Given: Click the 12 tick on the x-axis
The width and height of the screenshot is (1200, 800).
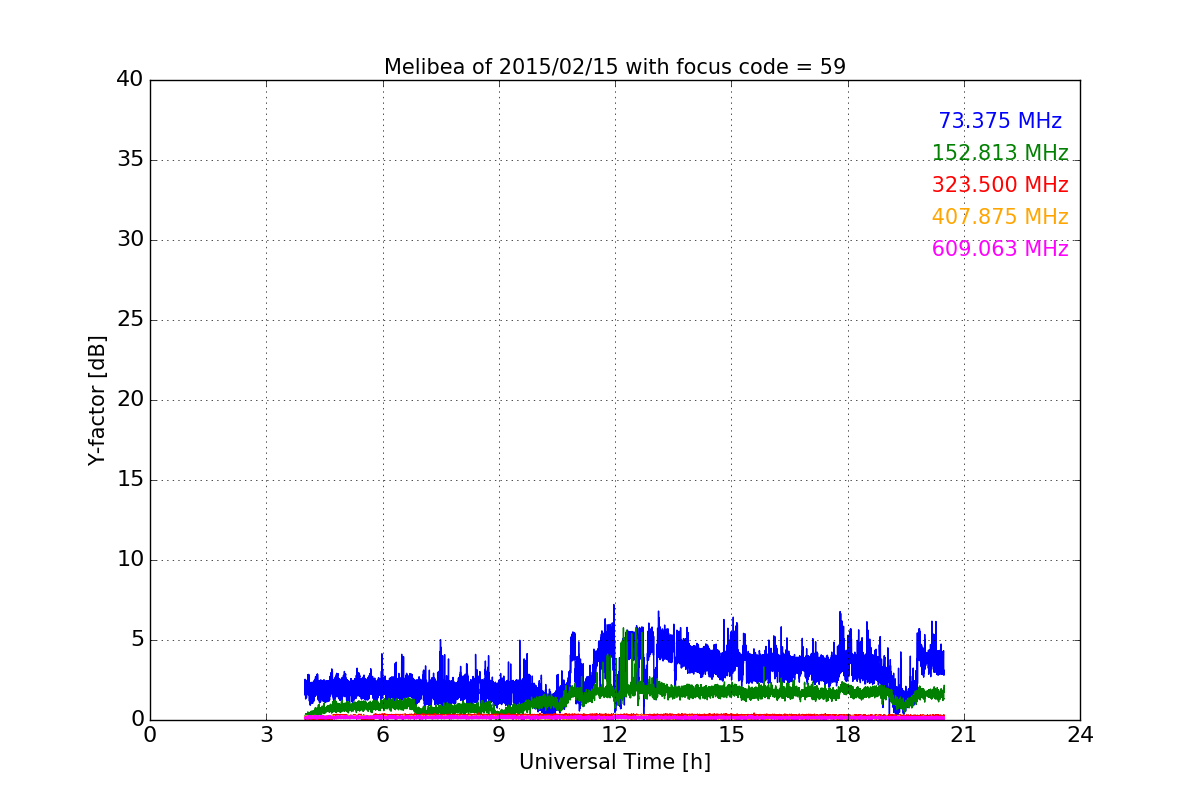Looking at the screenshot, I should 614,735.
